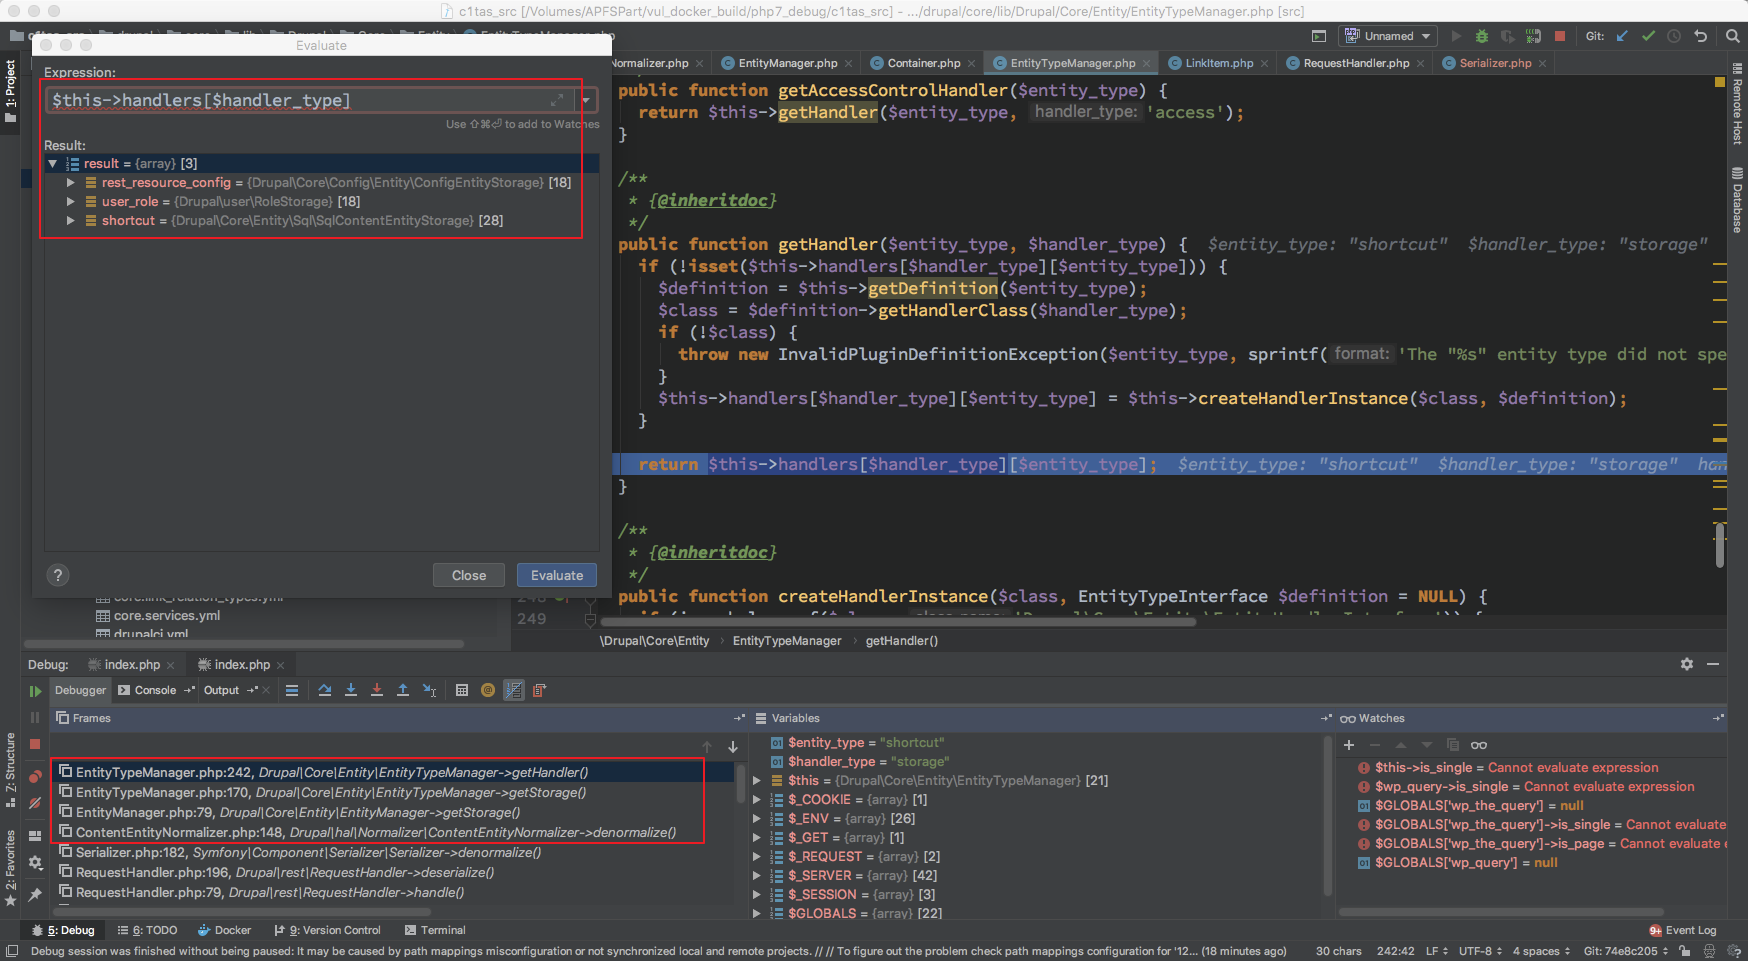Toggle Mute Breakpoints in debug sidebar
This screenshot has height=961, width=1748.
coord(35,803)
